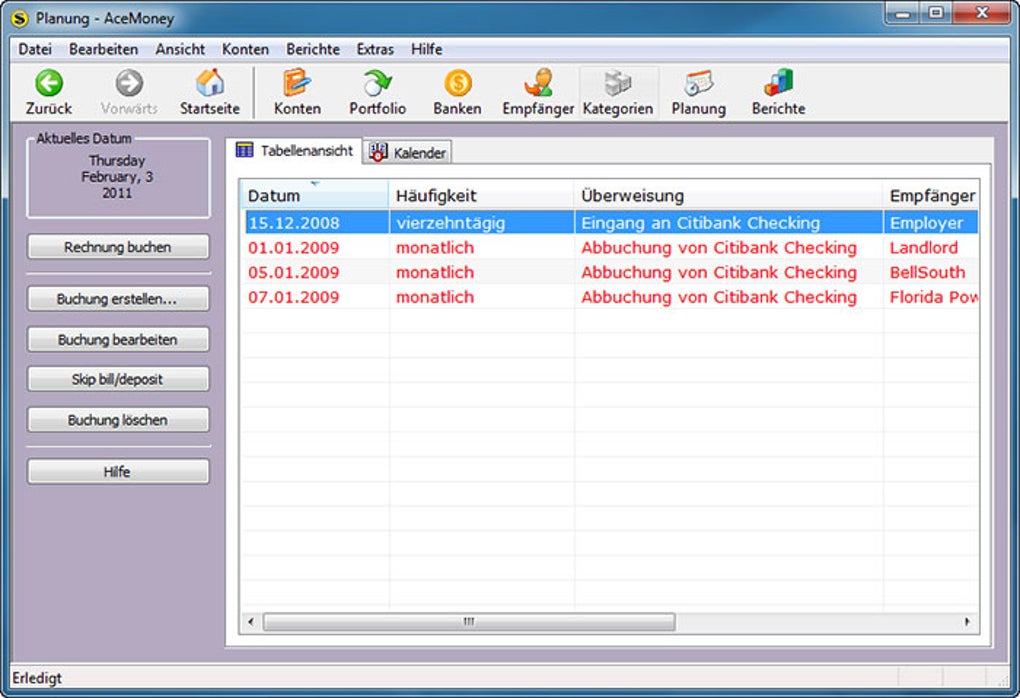This screenshot has height=698, width=1020.
Task: Open the Extras menu
Action: pos(374,48)
